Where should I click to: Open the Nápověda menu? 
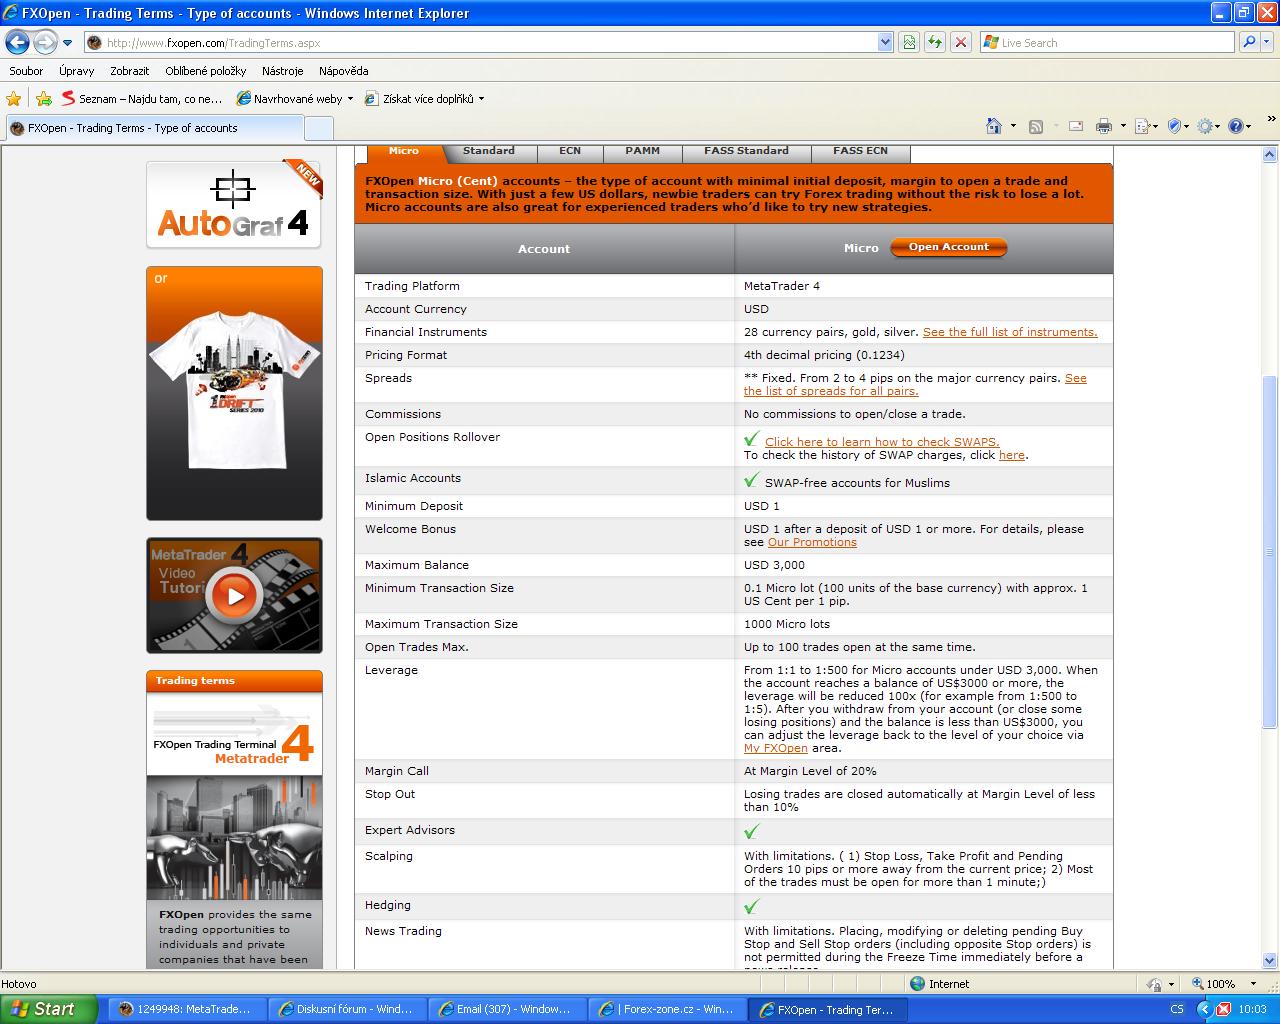coord(343,71)
